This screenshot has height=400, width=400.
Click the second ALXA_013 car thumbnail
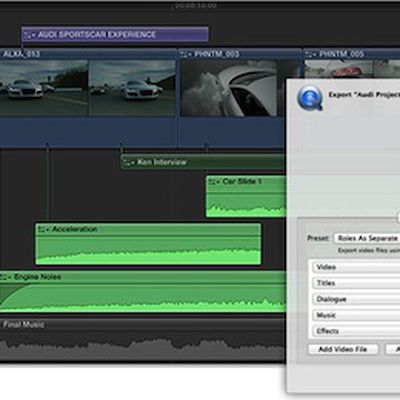[x=132, y=88]
